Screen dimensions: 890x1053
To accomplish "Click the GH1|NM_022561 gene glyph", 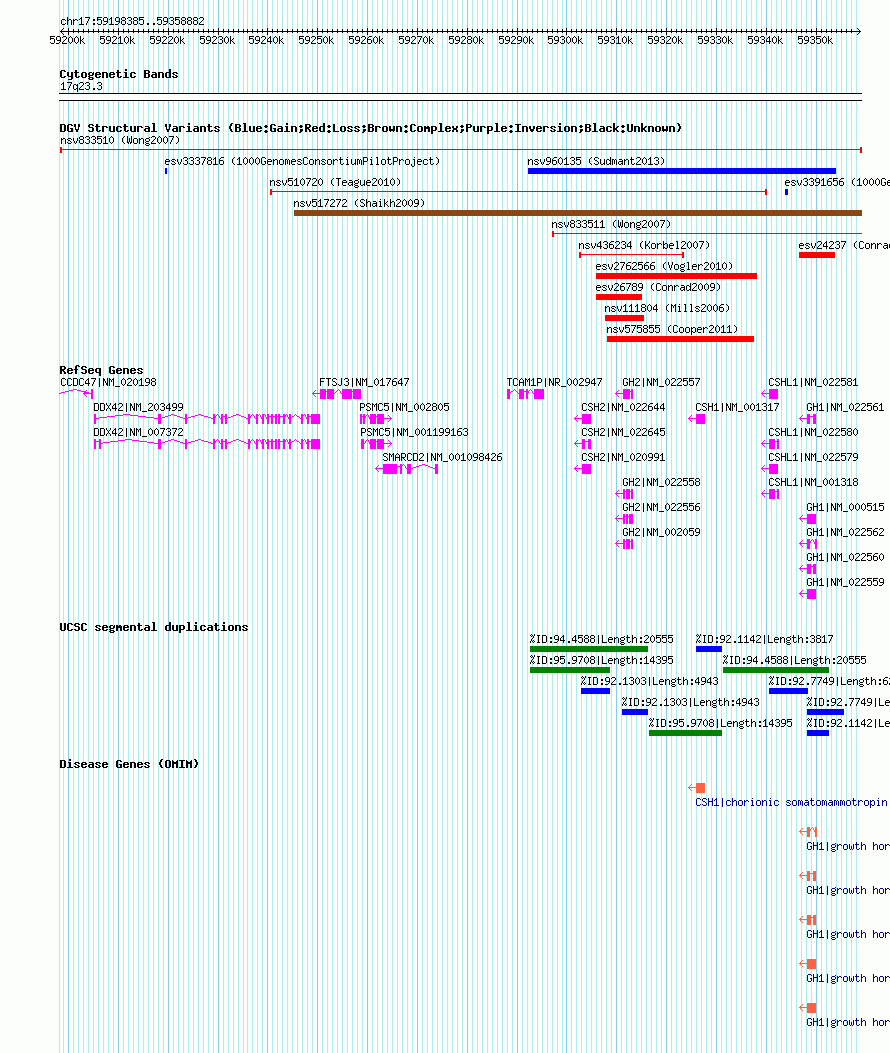I will (808, 419).
